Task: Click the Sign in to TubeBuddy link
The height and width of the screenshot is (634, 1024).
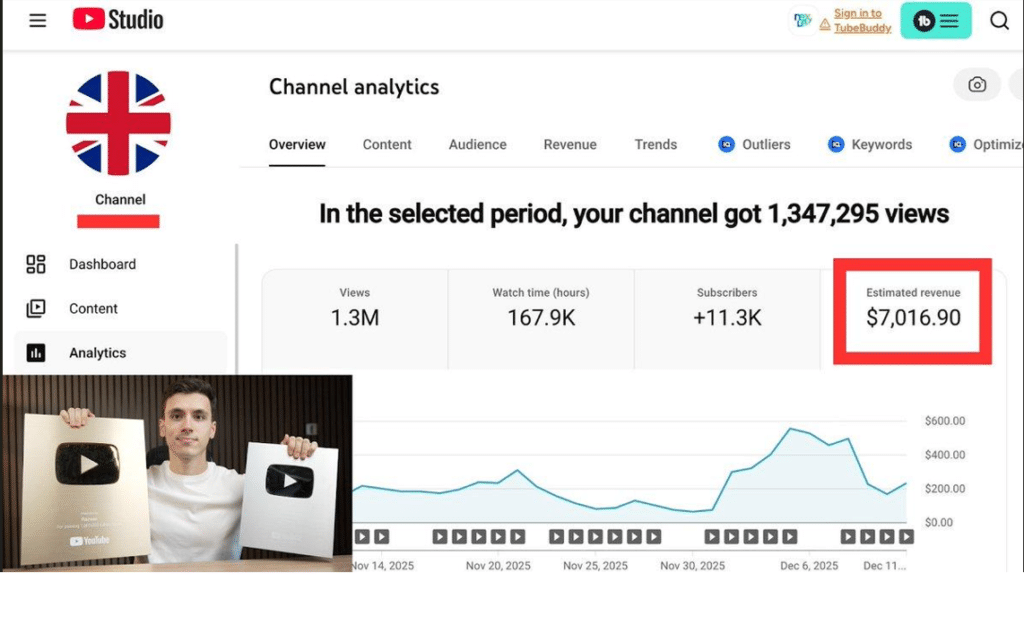Action: coord(862,20)
